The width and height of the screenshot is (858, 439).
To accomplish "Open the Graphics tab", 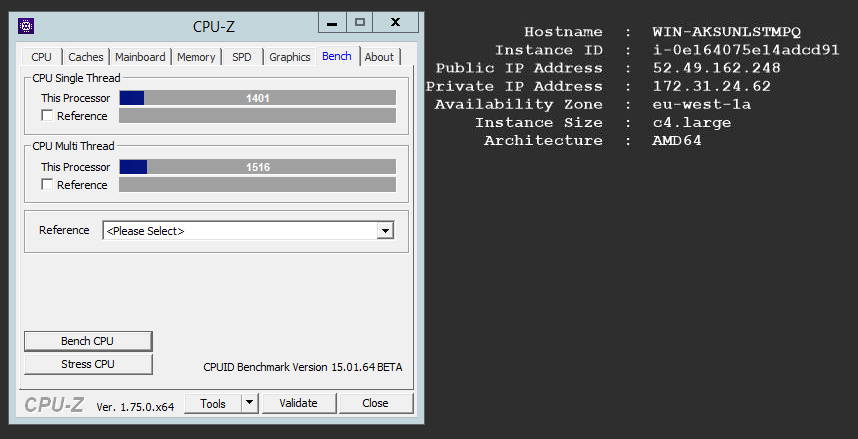I will [x=289, y=57].
